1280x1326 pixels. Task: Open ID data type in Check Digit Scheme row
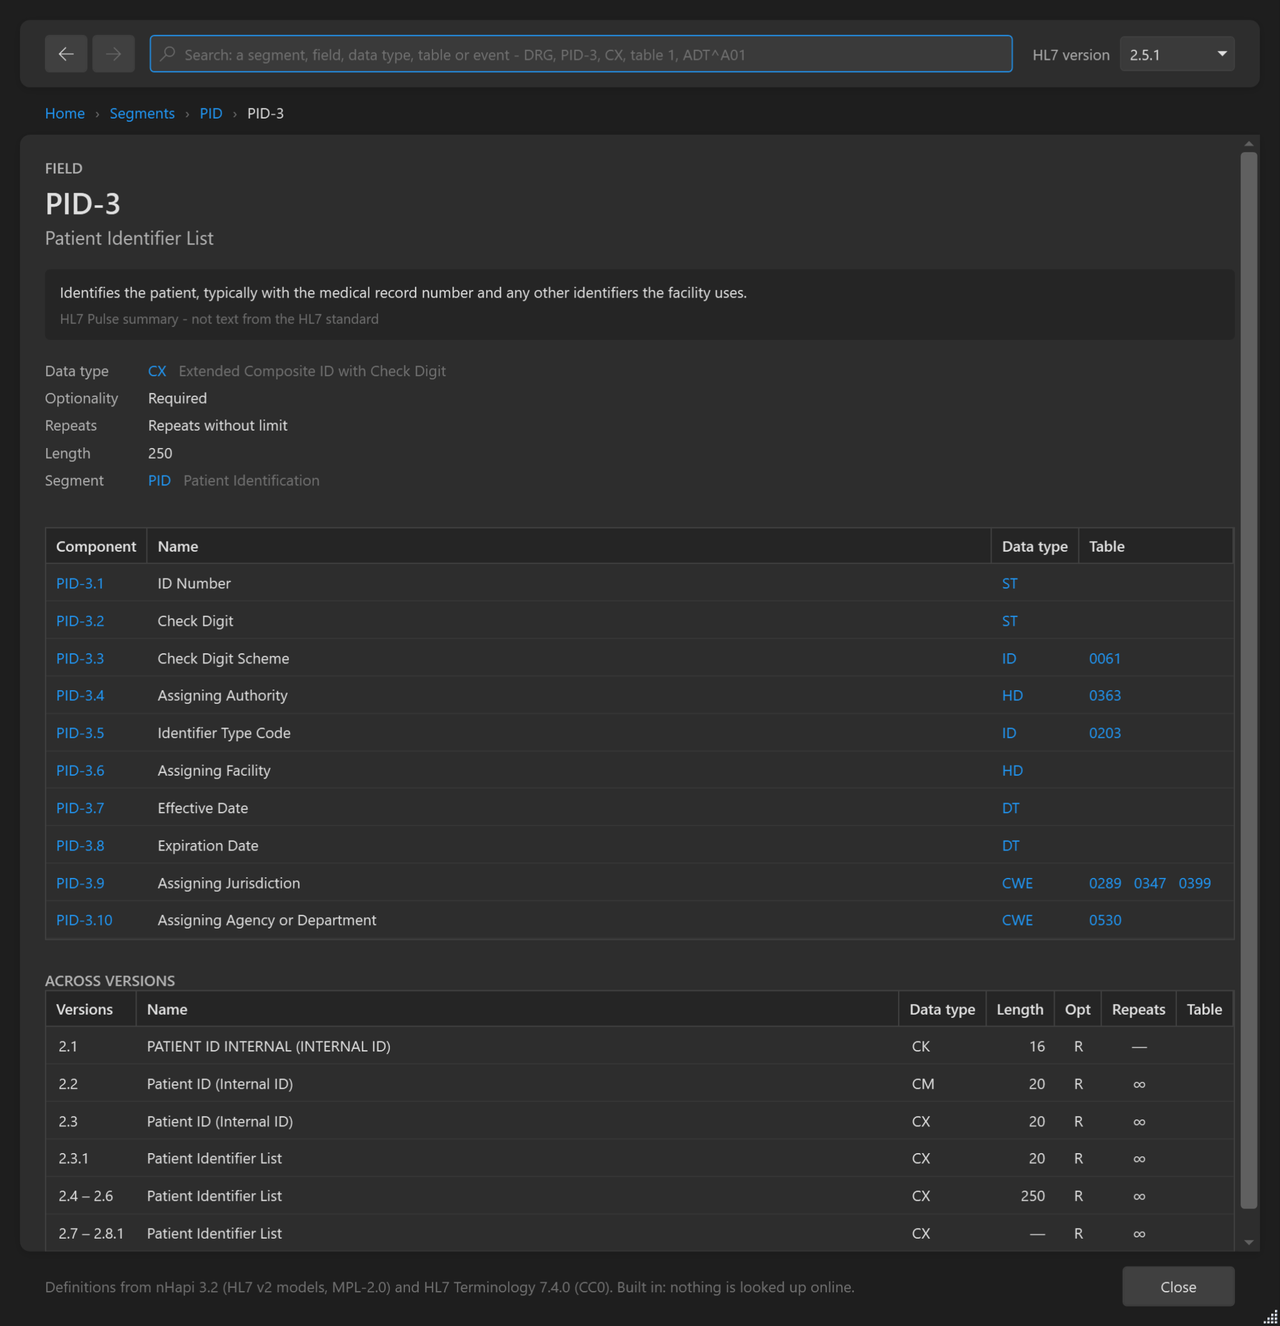pos(1009,658)
